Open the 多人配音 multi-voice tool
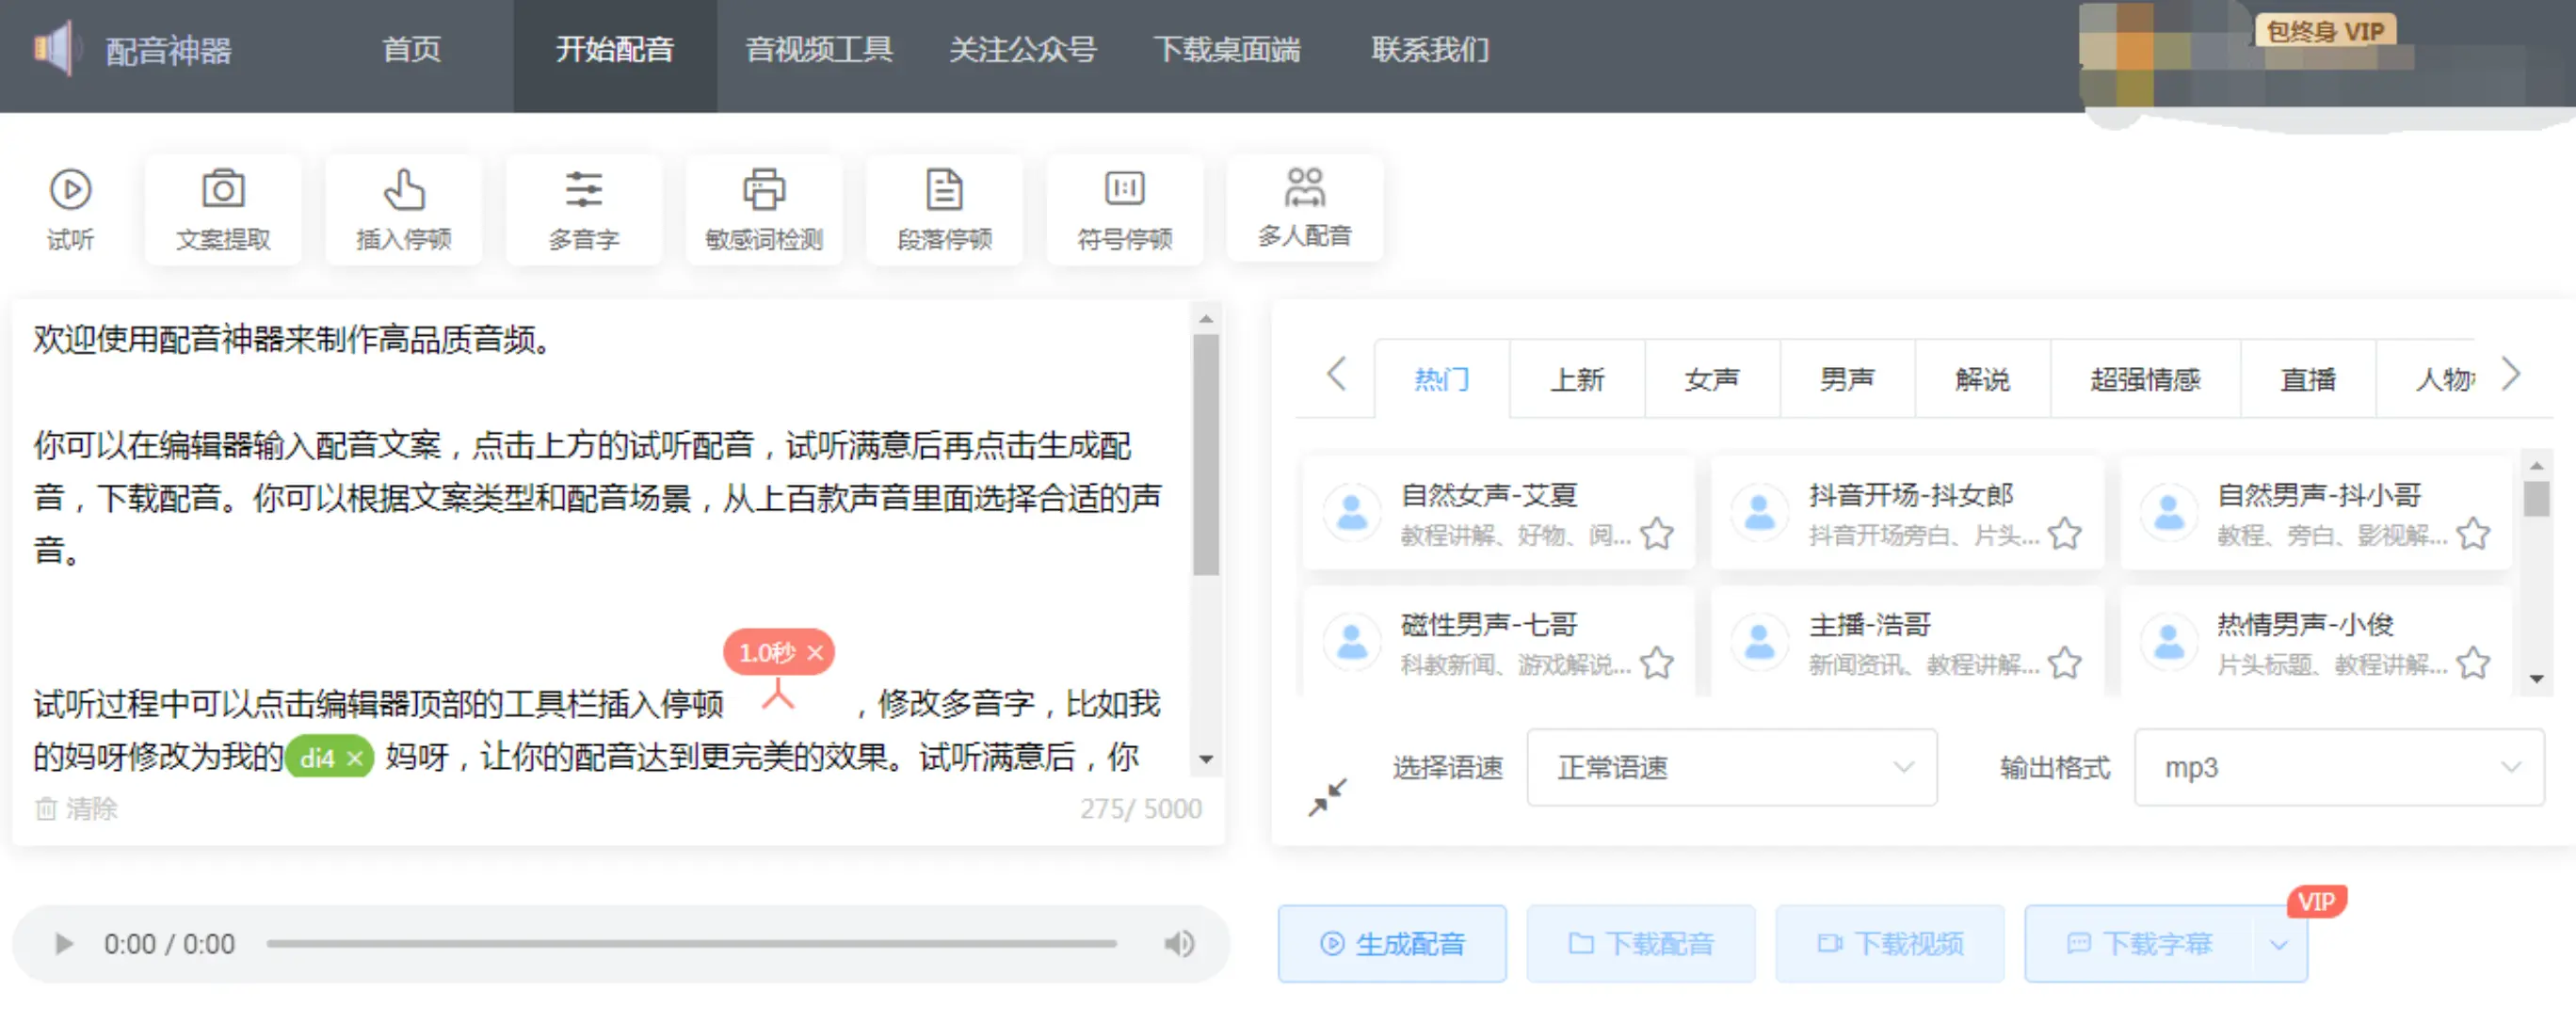2576x1023 pixels. tap(1305, 188)
